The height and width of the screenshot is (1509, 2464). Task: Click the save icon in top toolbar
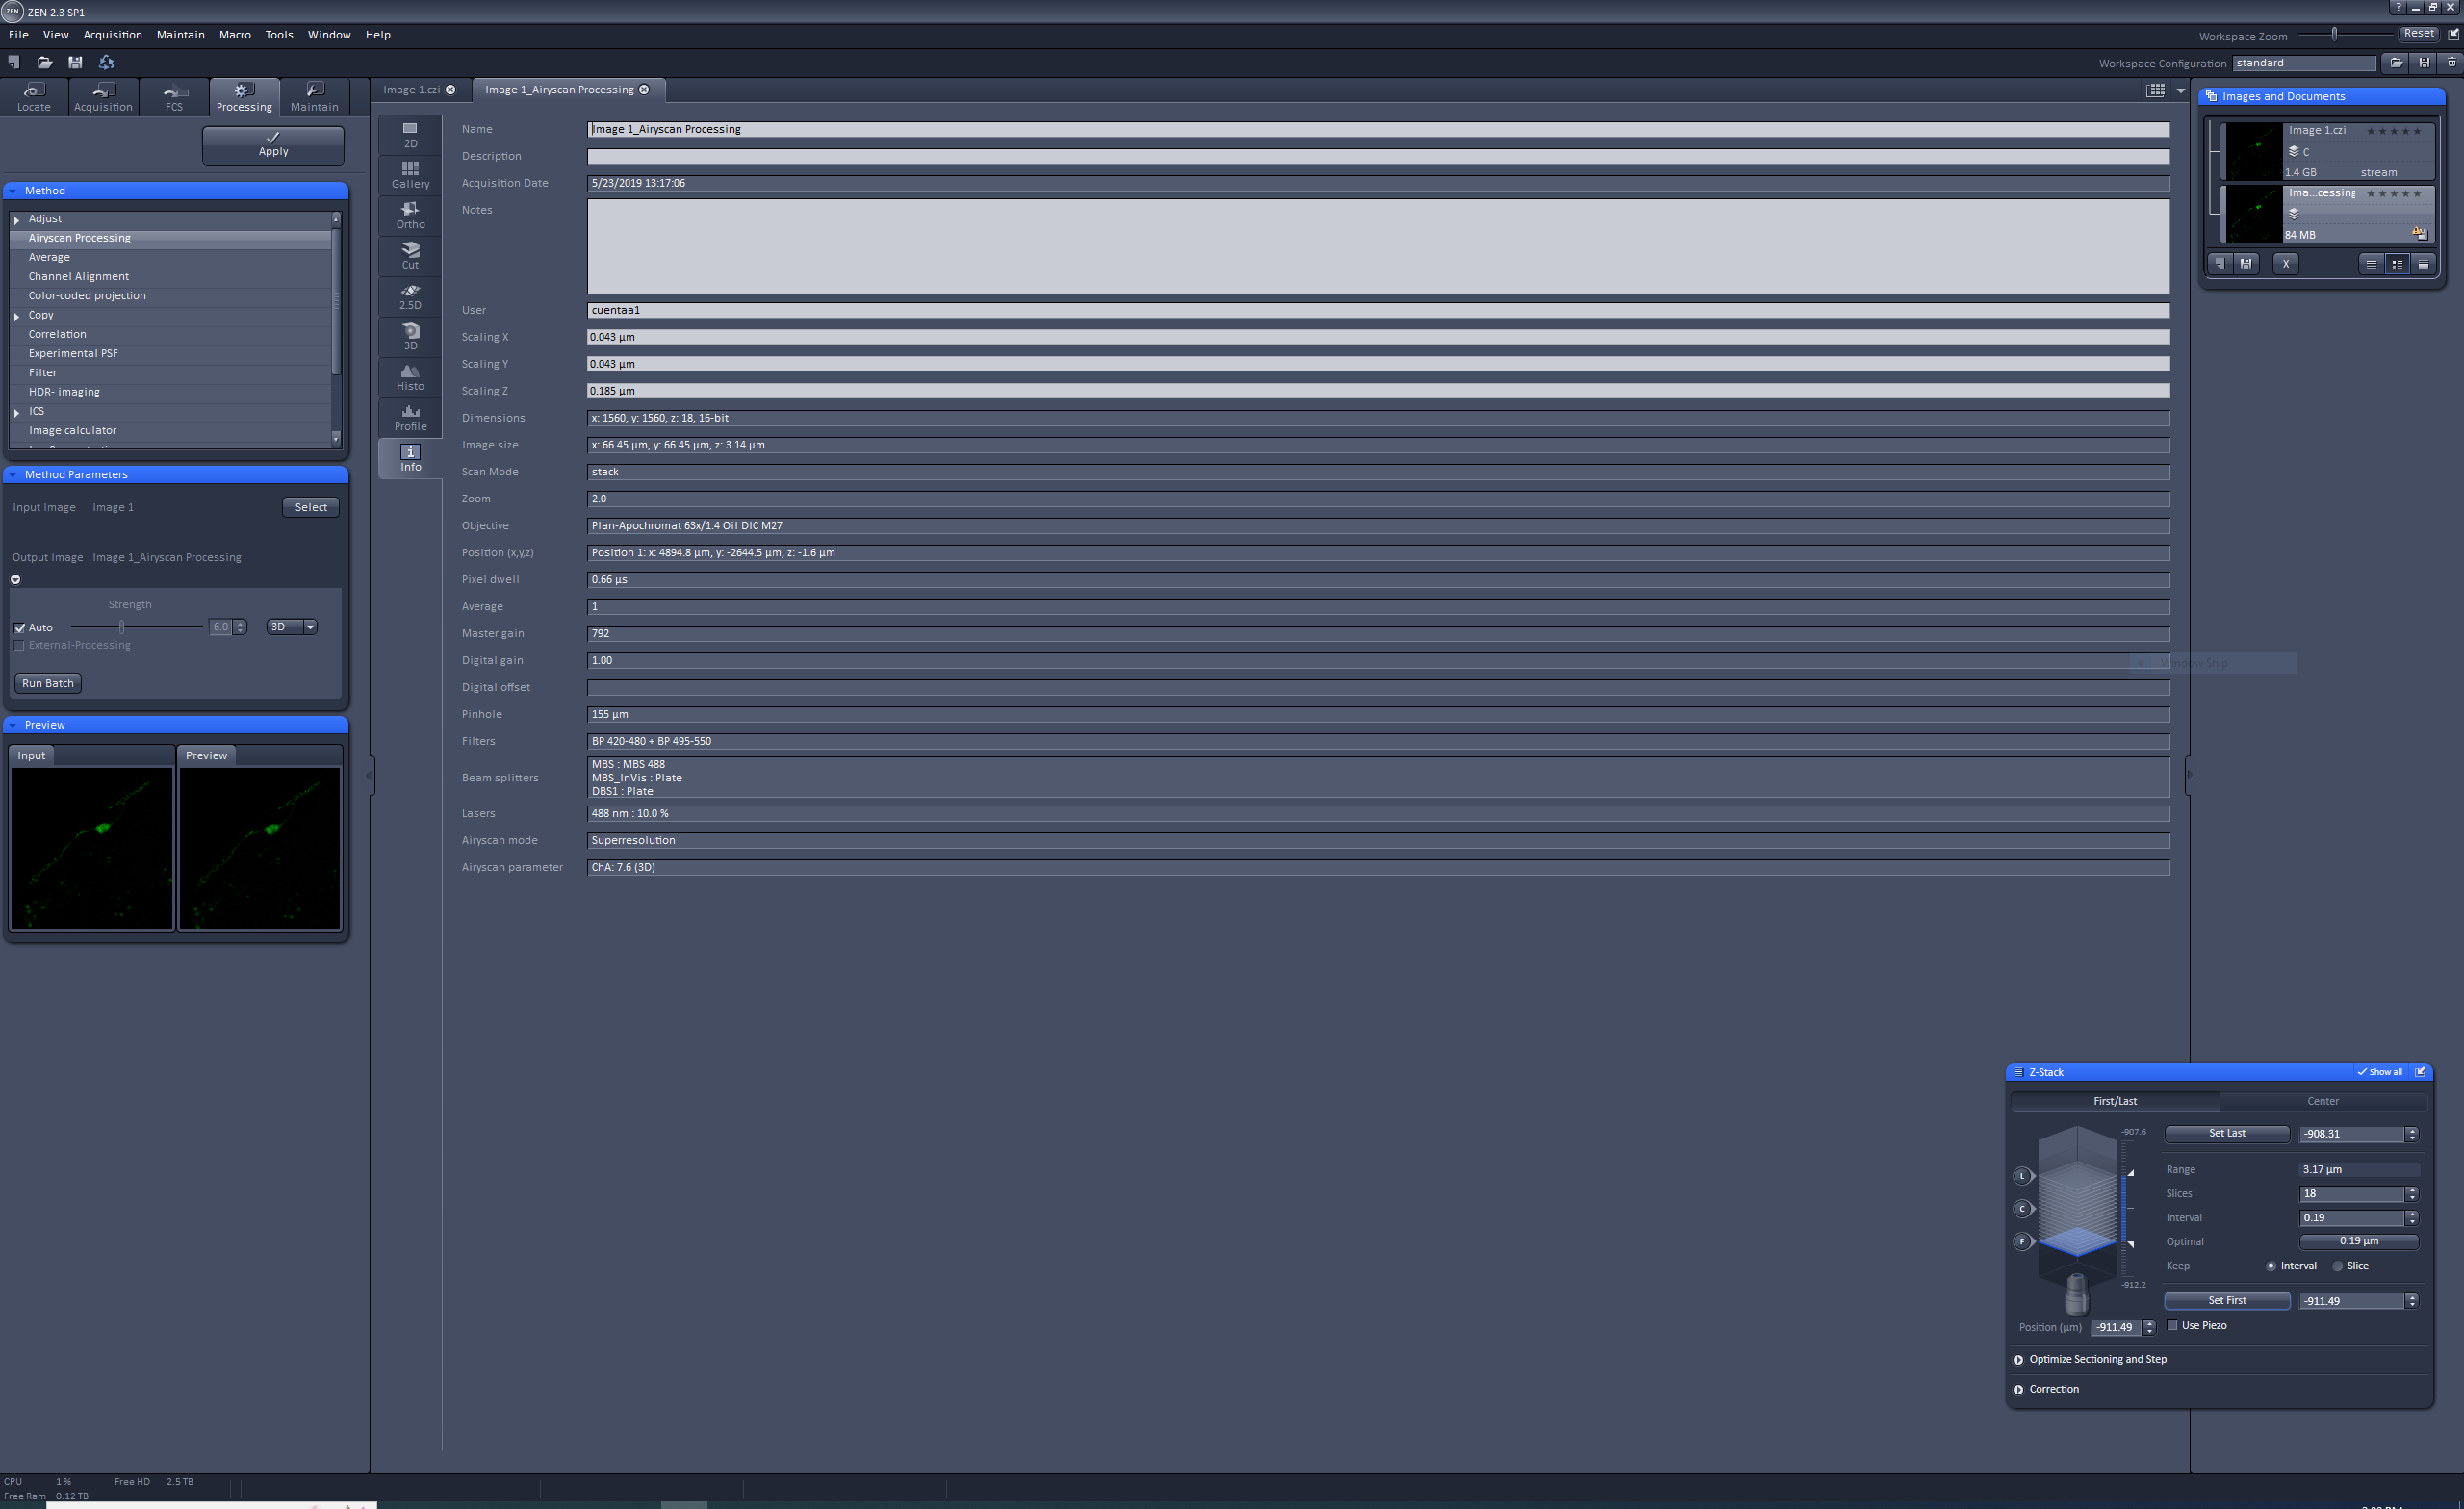pos(75,62)
